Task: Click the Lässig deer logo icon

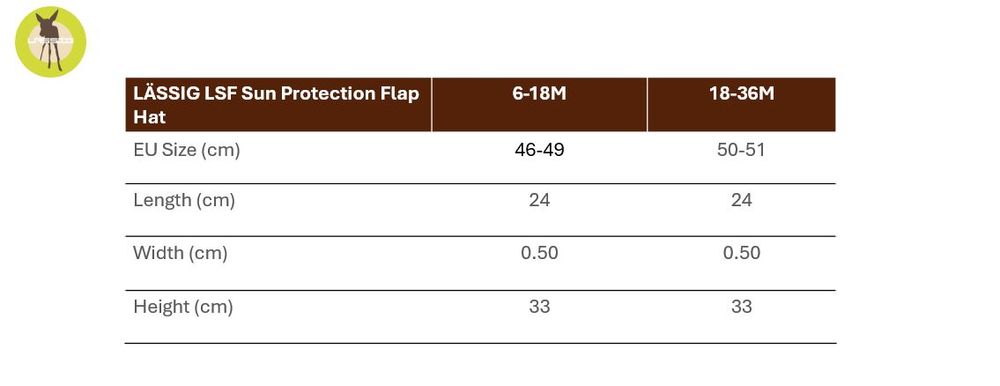Action: [x=50, y=41]
